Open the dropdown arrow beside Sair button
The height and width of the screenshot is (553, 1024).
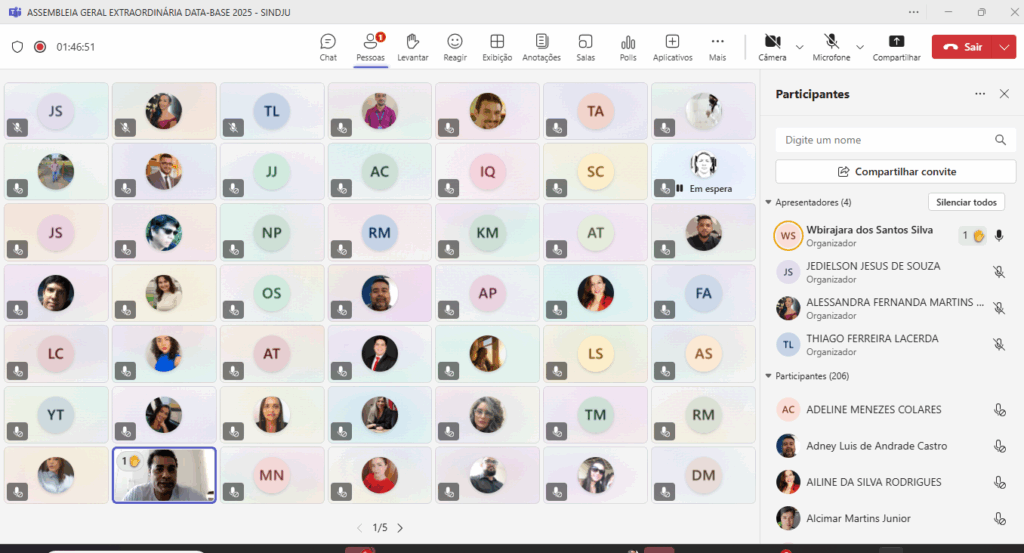1004,47
